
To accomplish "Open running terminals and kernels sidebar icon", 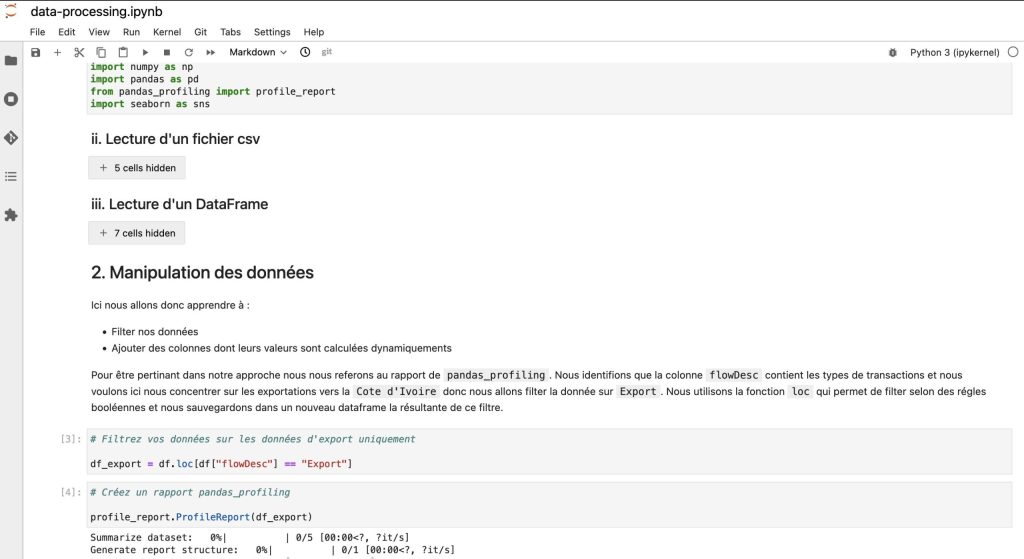I will (11, 99).
